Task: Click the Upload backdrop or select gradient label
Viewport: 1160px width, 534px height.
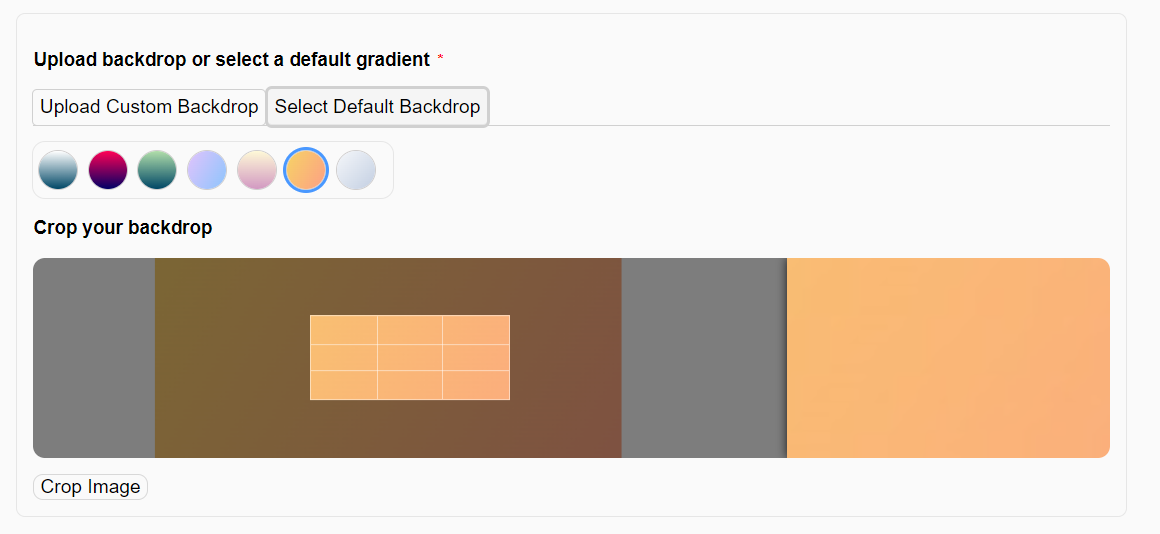Action: pyautogui.click(x=232, y=60)
